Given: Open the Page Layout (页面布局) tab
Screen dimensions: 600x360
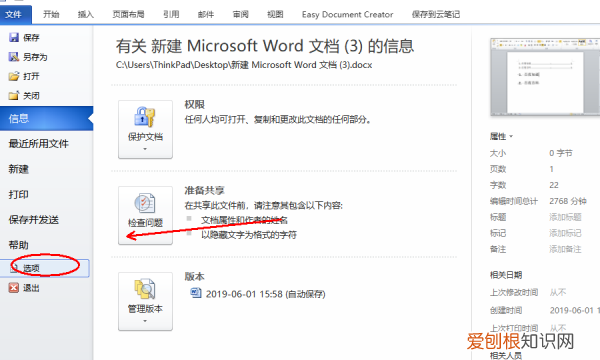Looking at the screenshot, I should tap(129, 15).
